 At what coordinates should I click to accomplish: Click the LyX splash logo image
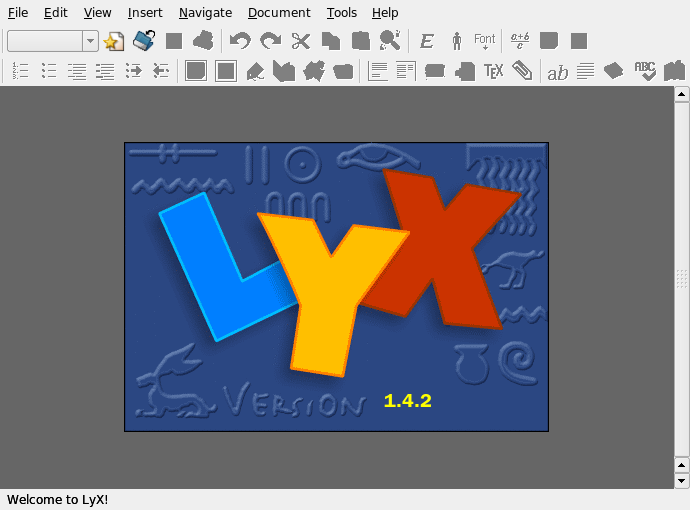coord(336,286)
